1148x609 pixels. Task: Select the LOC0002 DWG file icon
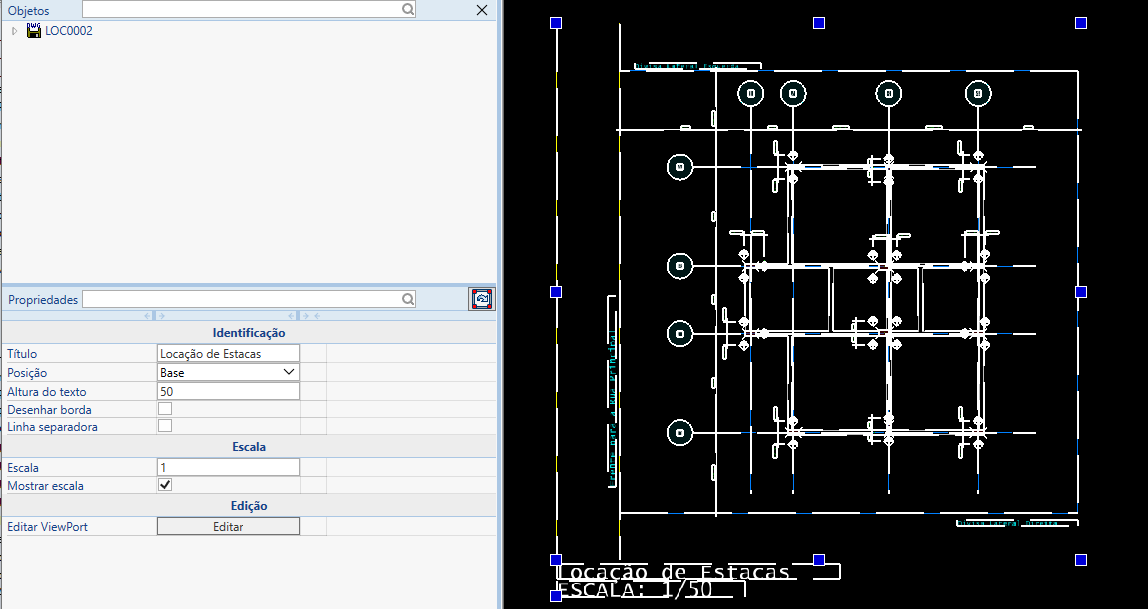point(34,31)
